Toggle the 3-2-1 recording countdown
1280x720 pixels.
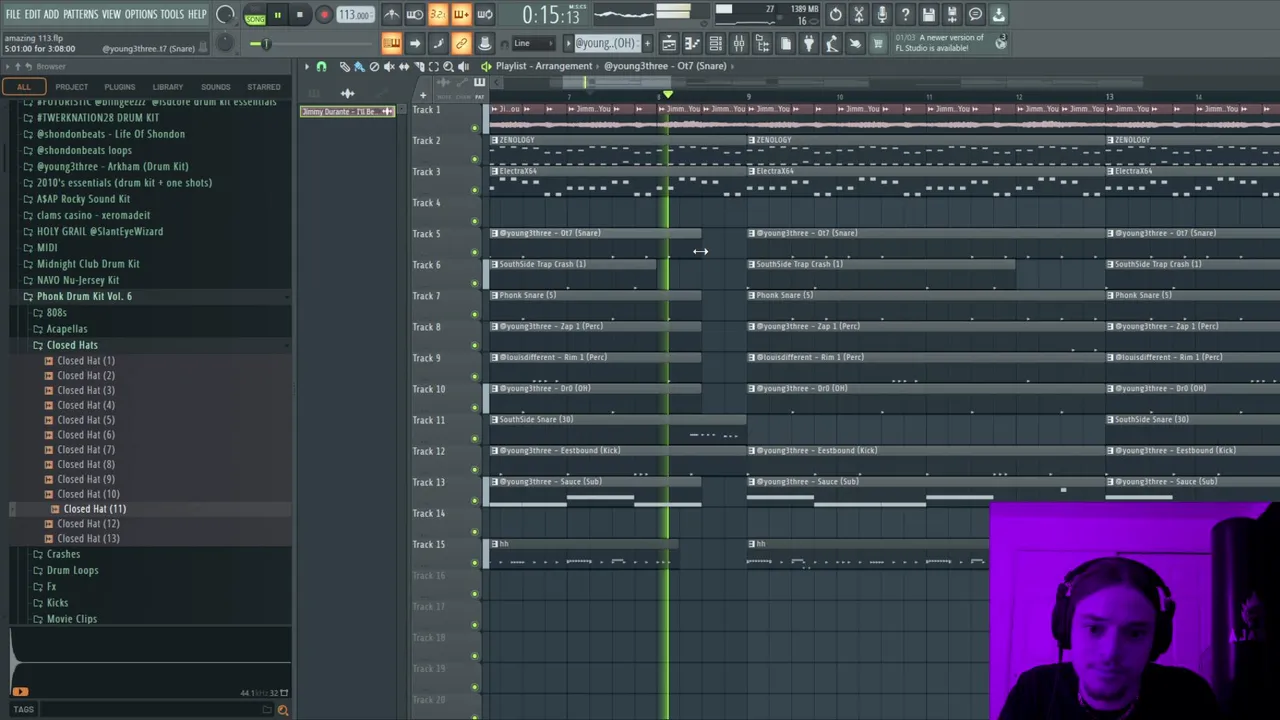click(x=437, y=15)
